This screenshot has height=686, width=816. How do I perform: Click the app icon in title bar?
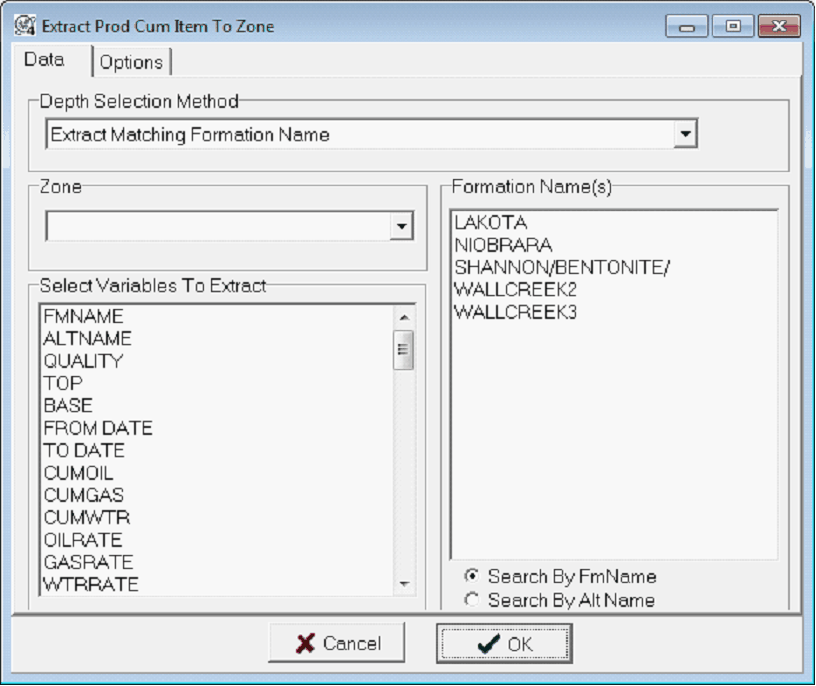click(x=25, y=26)
